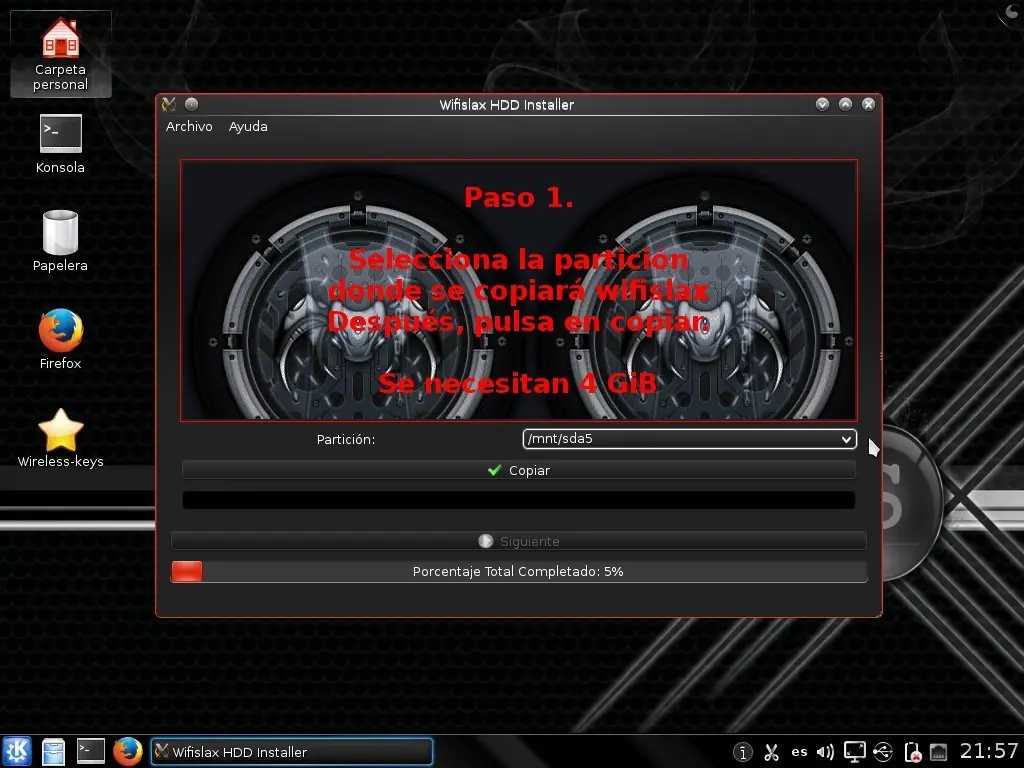Click the 'Partición:' label
Viewport: 1024px width, 768px height.
tap(346, 440)
